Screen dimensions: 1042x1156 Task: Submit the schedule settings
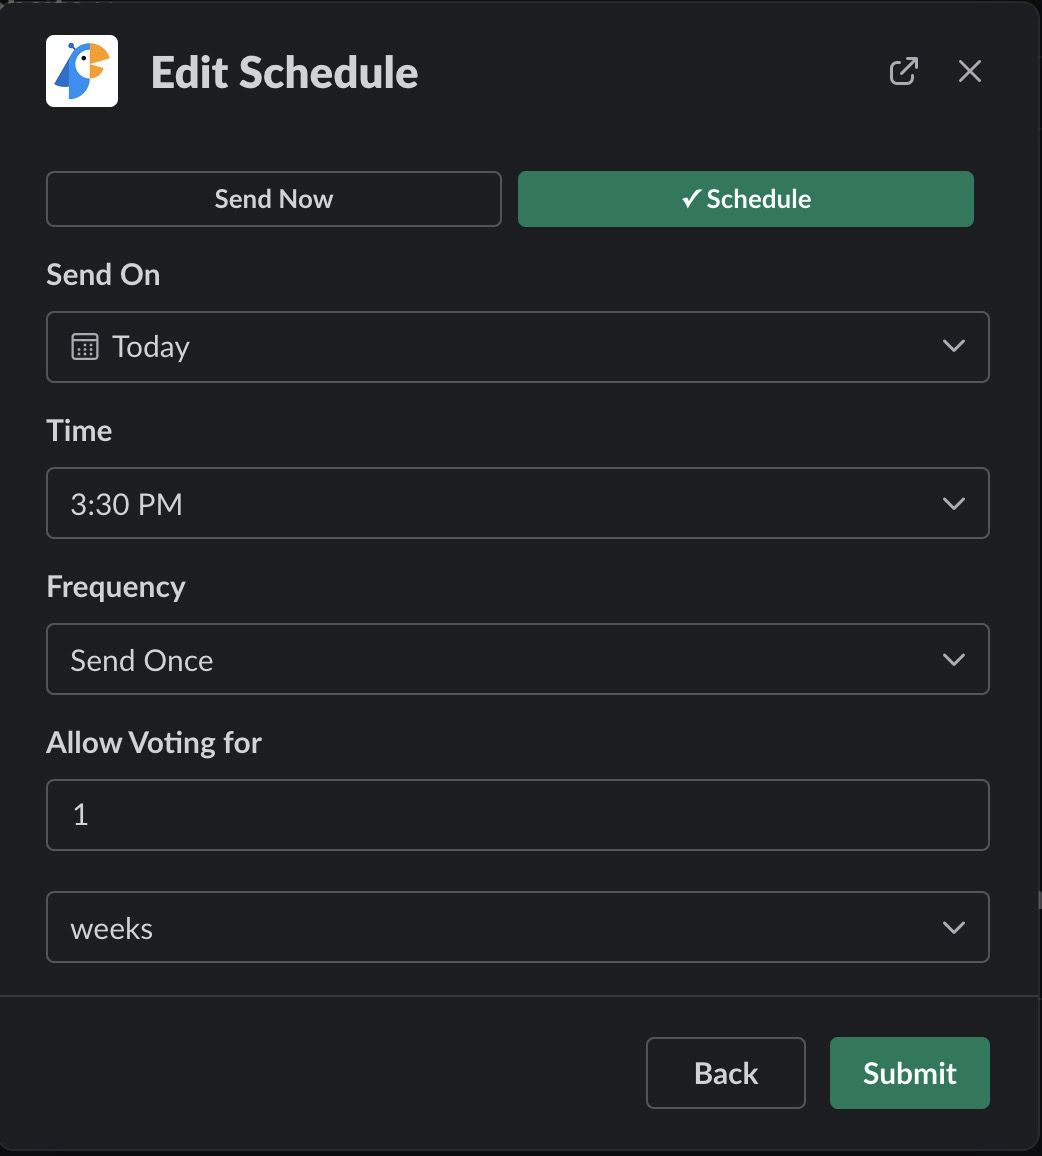pos(909,1073)
